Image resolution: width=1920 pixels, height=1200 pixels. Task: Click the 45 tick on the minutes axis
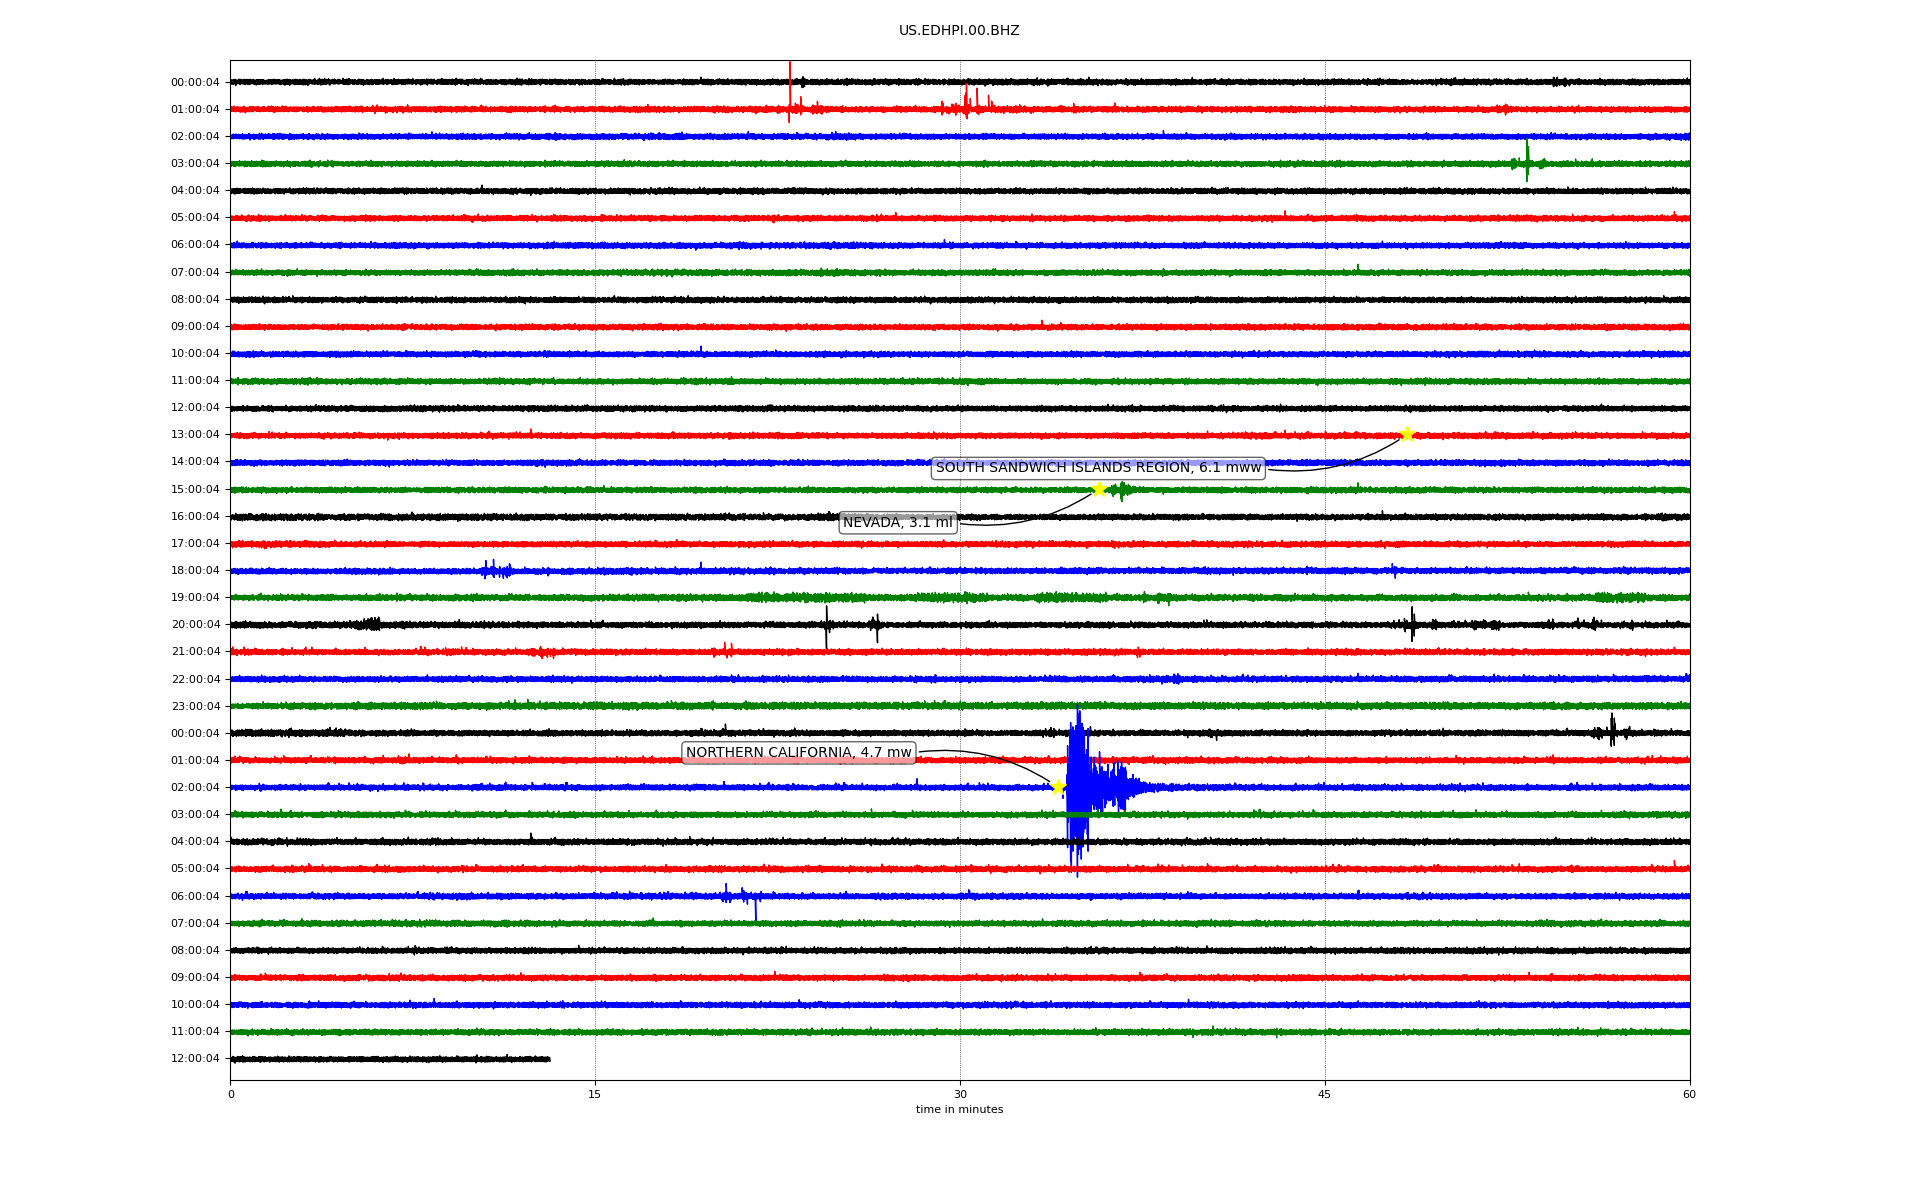1325,1094
